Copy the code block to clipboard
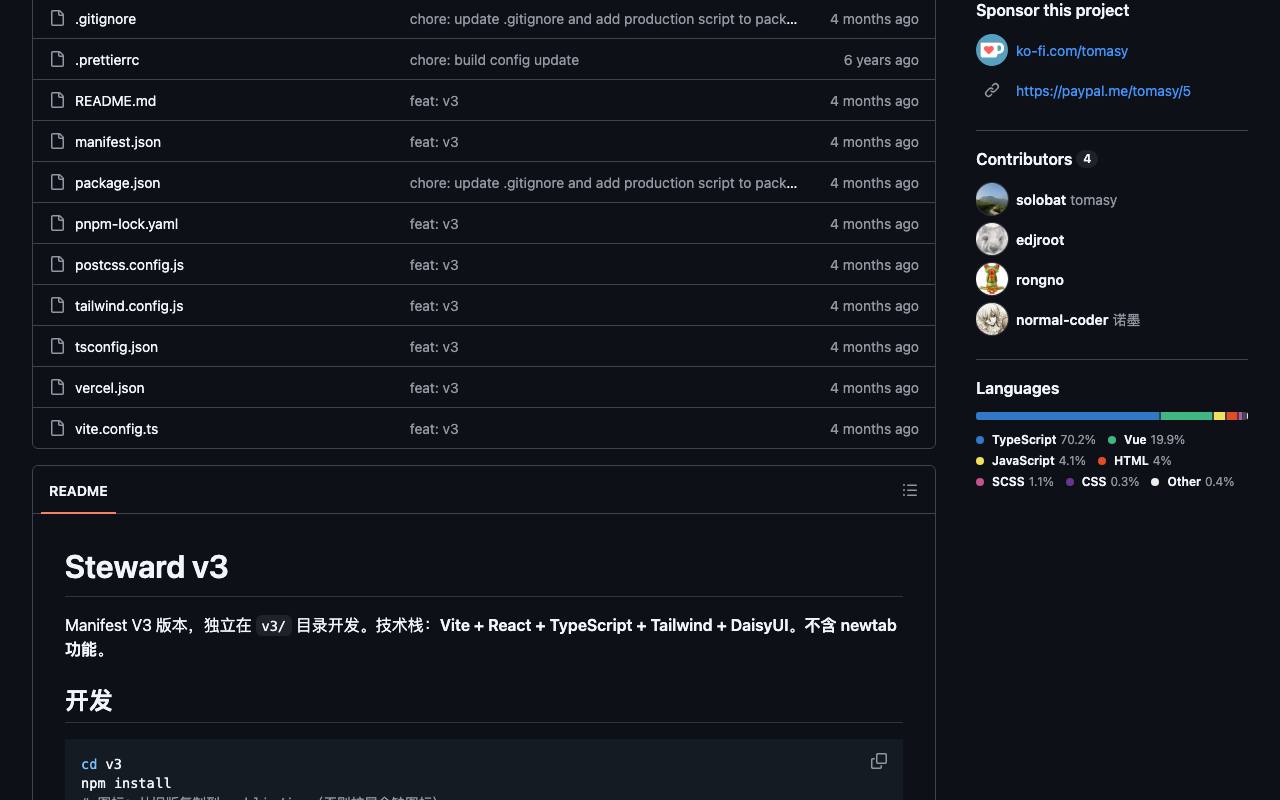The width and height of the screenshot is (1280, 800). [879, 761]
